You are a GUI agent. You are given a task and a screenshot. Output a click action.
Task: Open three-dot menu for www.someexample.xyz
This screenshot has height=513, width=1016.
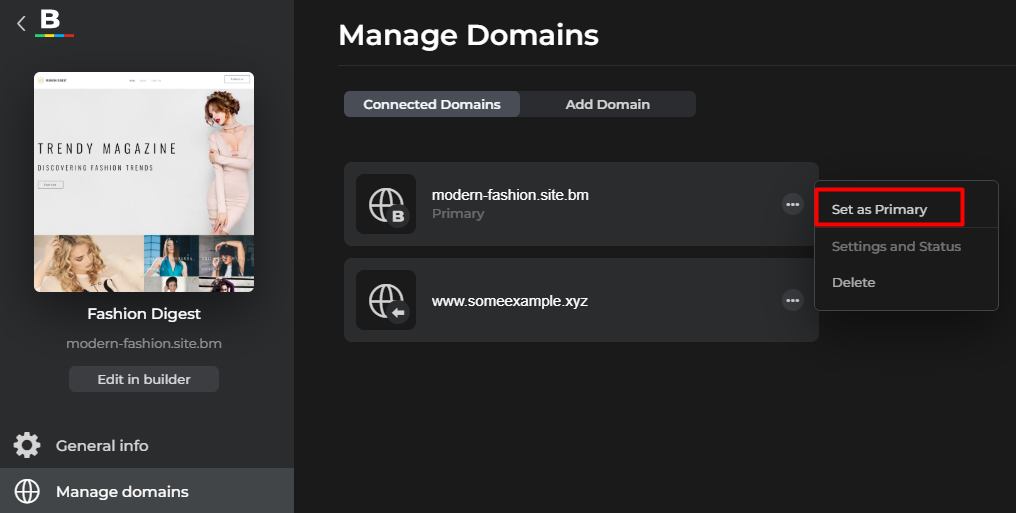click(x=792, y=301)
